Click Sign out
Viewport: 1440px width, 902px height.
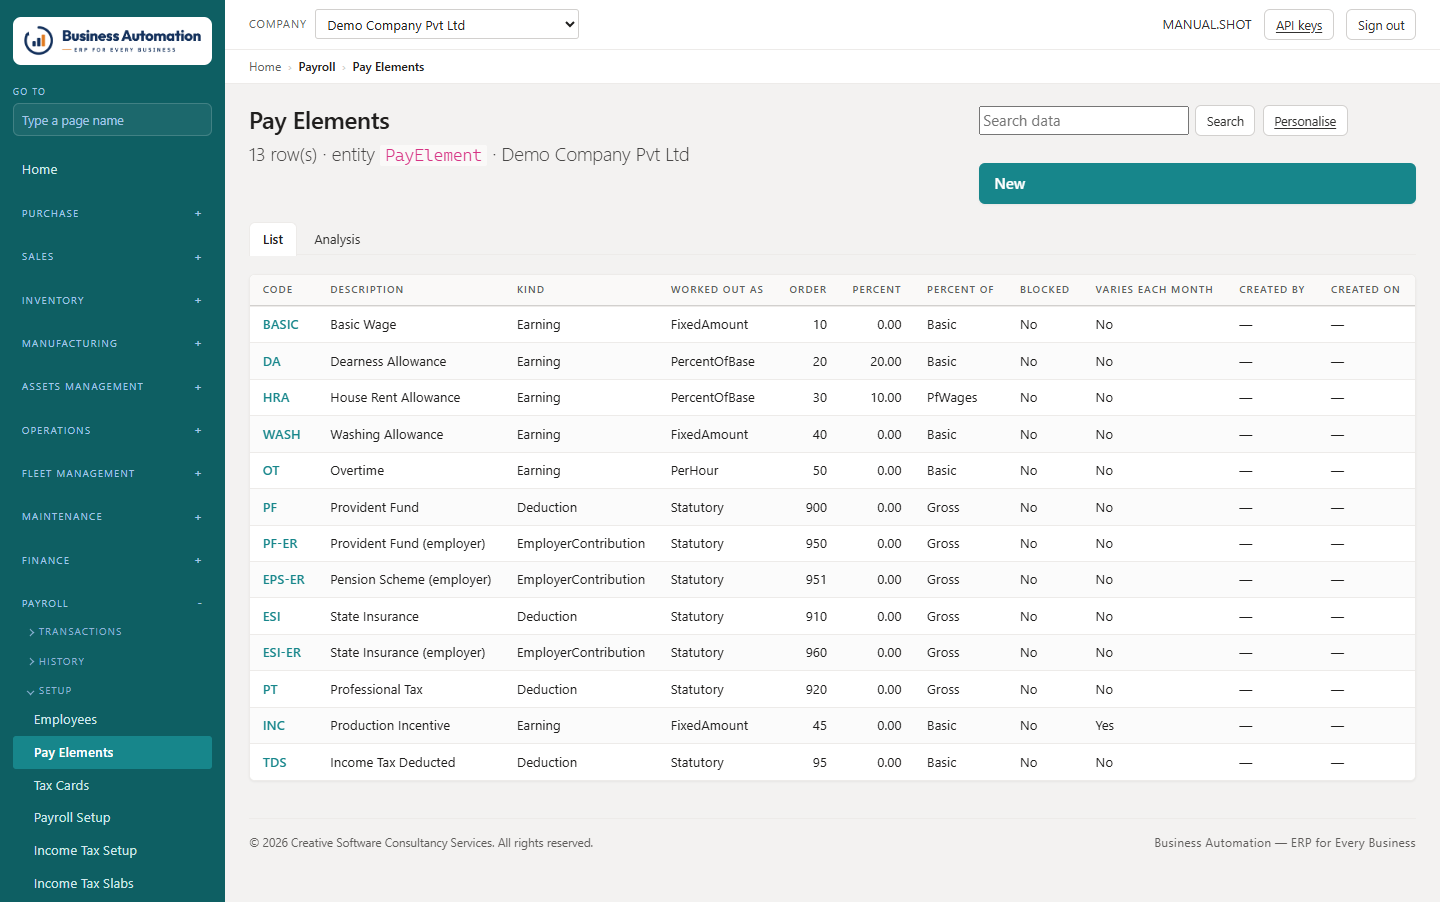pos(1381,25)
